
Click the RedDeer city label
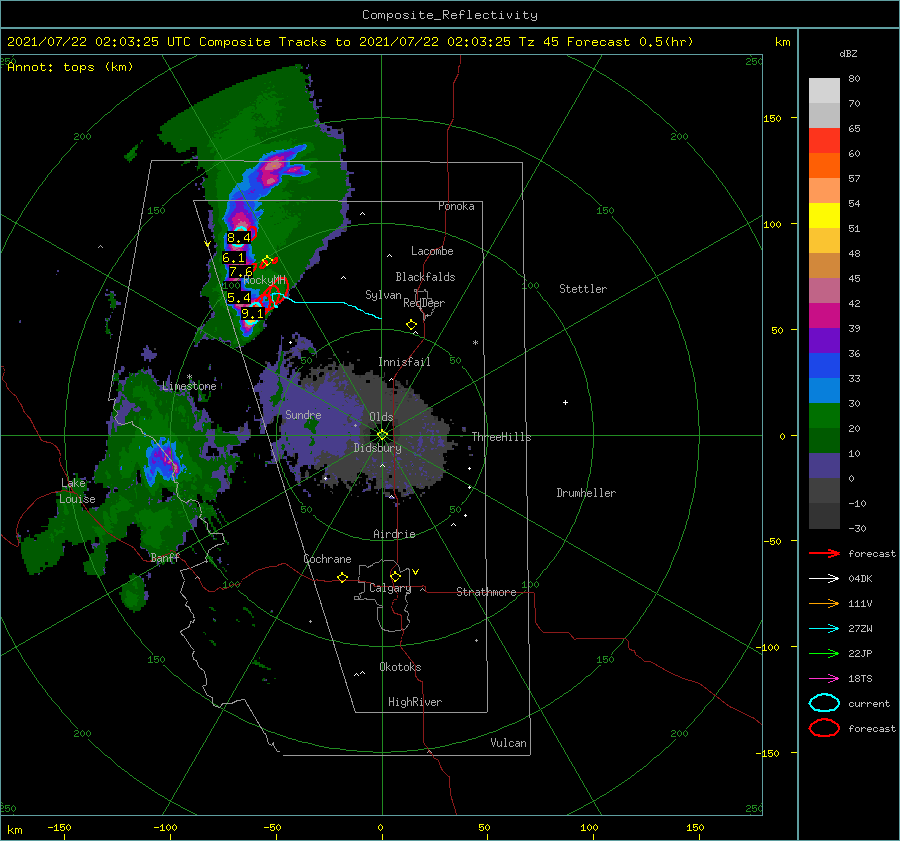pyautogui.click(x=424, y=303)
